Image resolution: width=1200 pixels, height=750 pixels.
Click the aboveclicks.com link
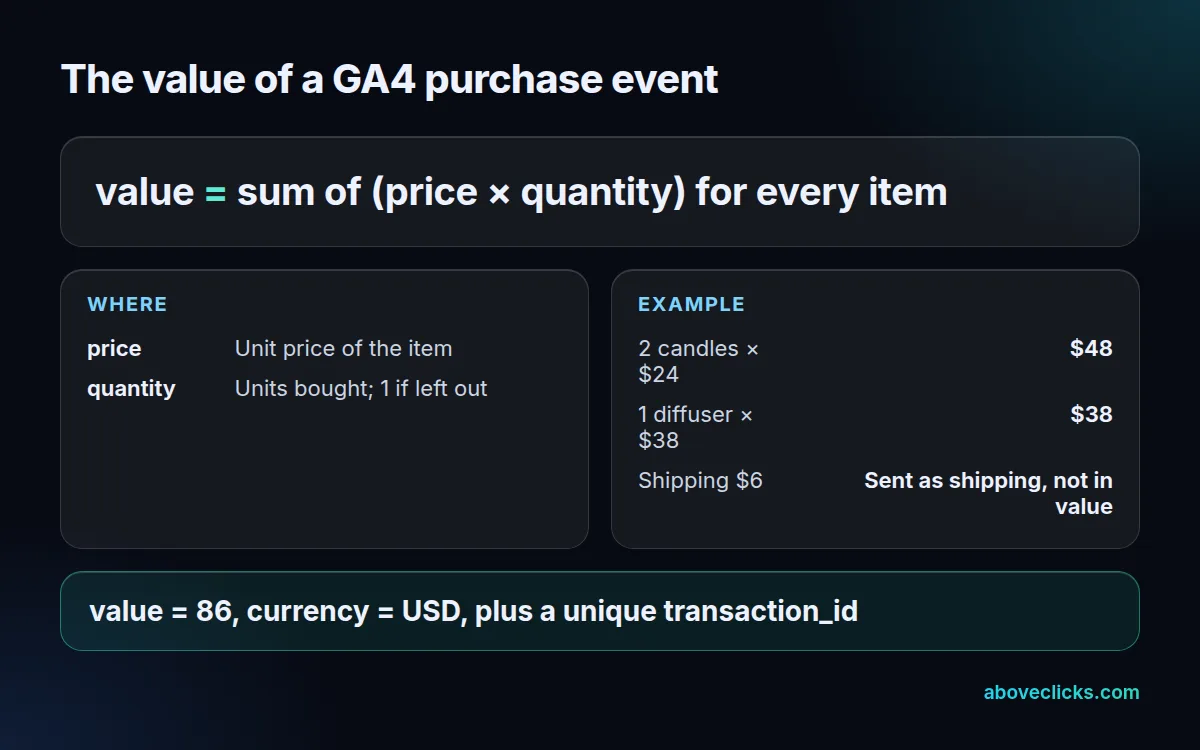pyautogui.click(x=1061, y=692)
